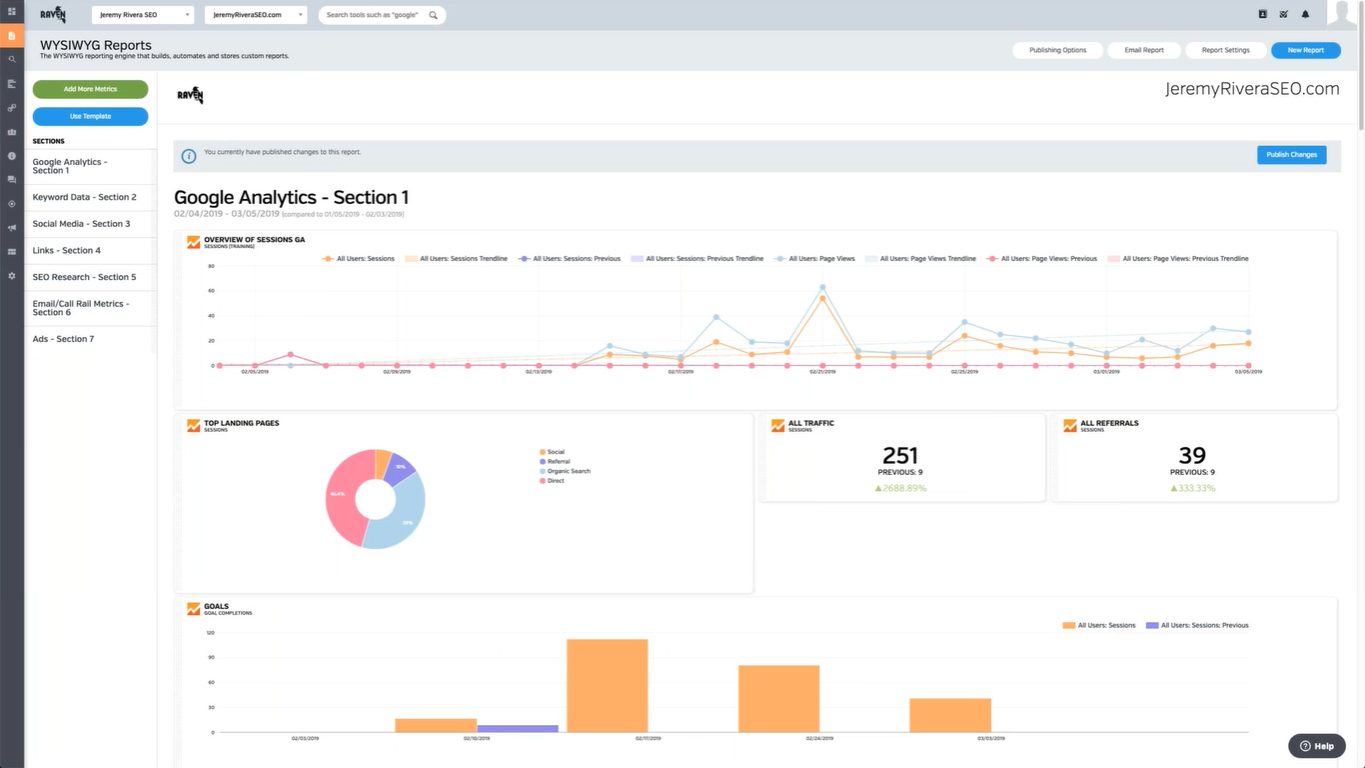
Task: Select Ads - Section 7
Action: (x=90, y=339)
